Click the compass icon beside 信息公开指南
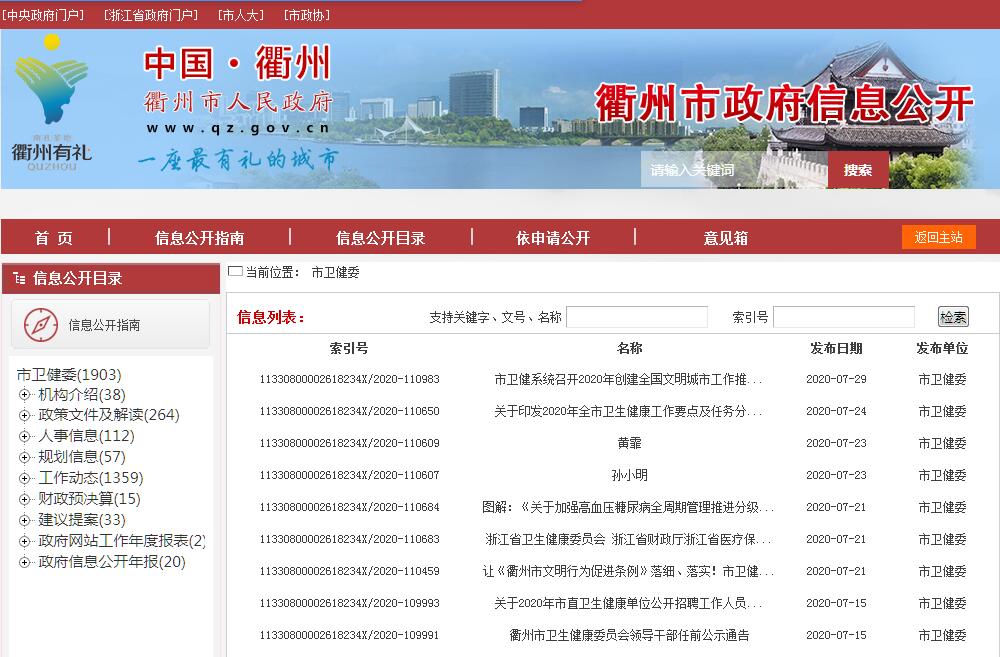1000x657 pixels. 40,325
